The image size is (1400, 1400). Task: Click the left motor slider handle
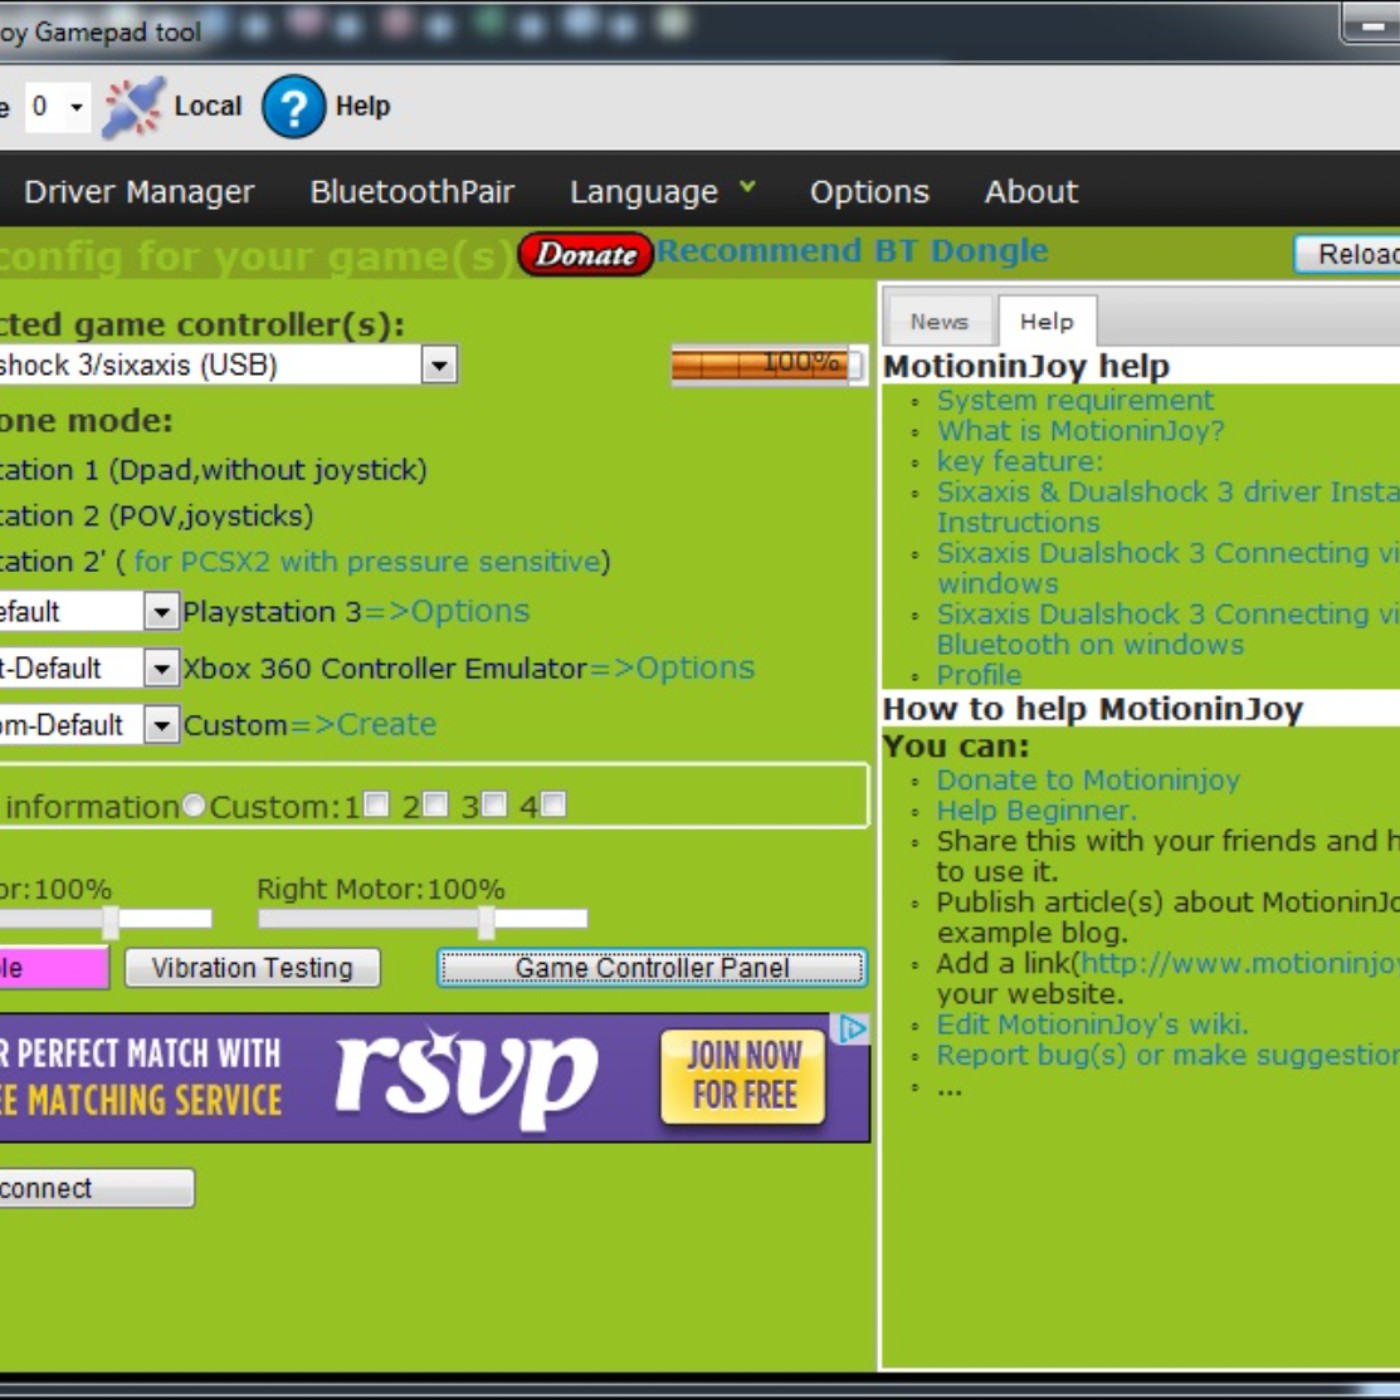click(110, 922)
